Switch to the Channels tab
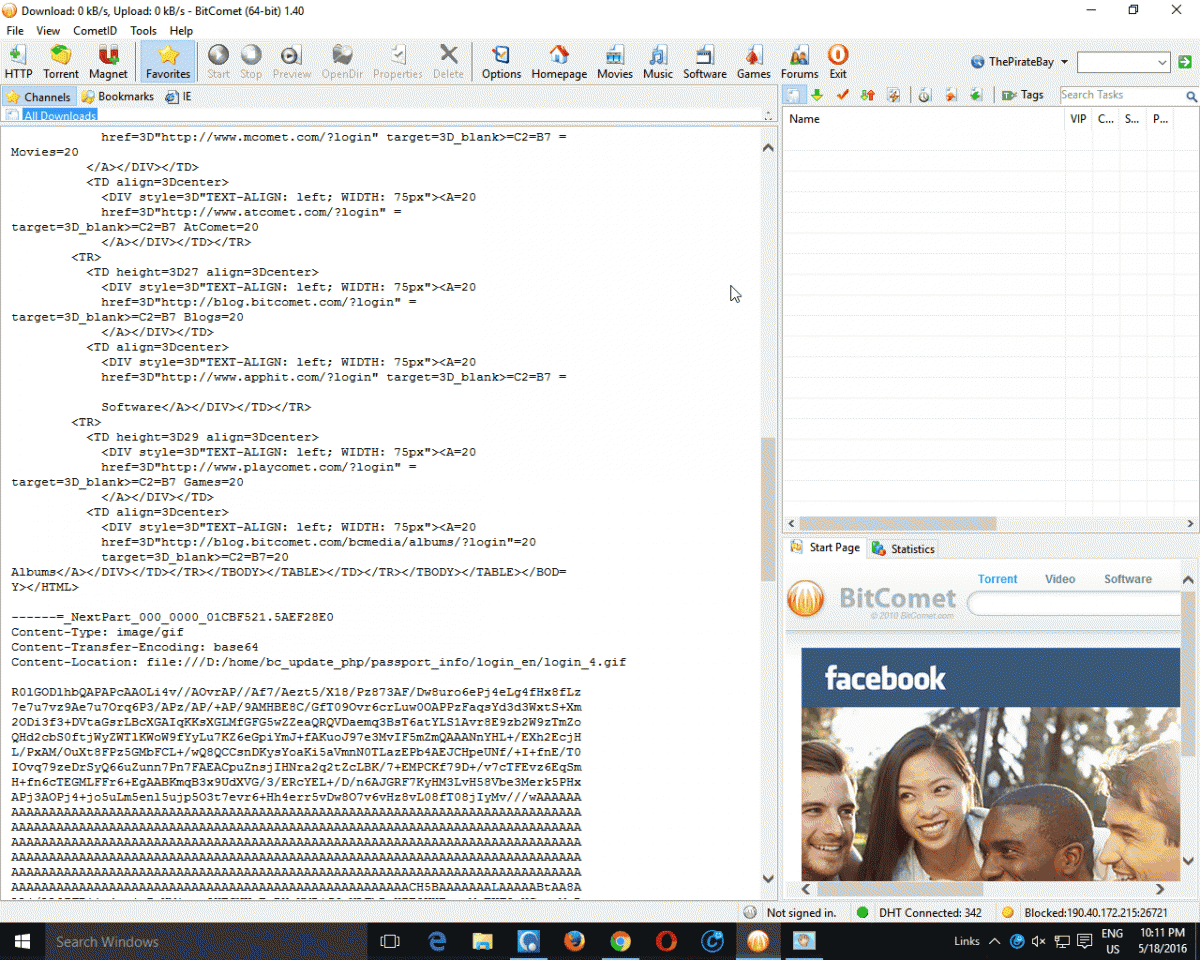 tap(39, 97)
